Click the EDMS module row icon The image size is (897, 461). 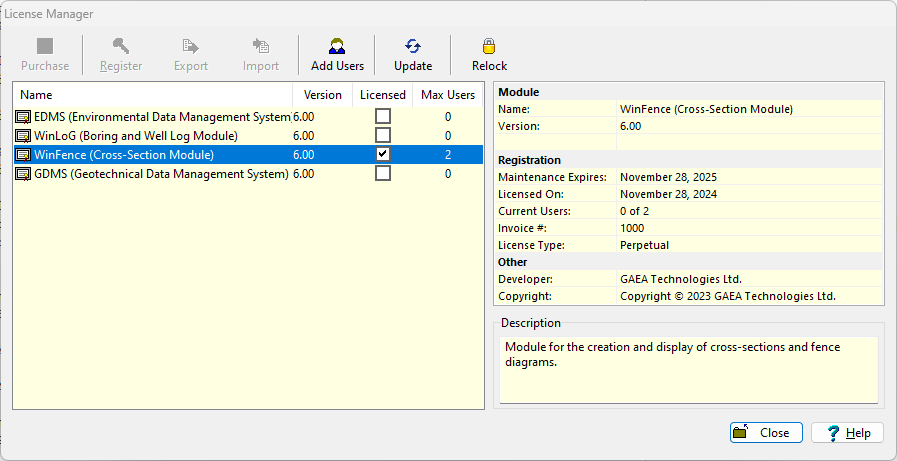(x=23, y=117)
